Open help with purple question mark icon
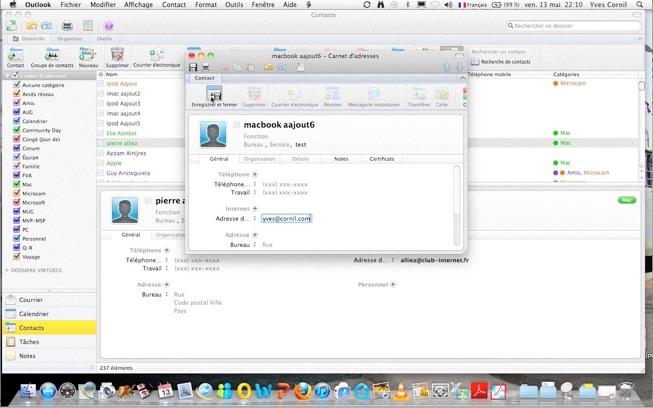 pos(109,26)
